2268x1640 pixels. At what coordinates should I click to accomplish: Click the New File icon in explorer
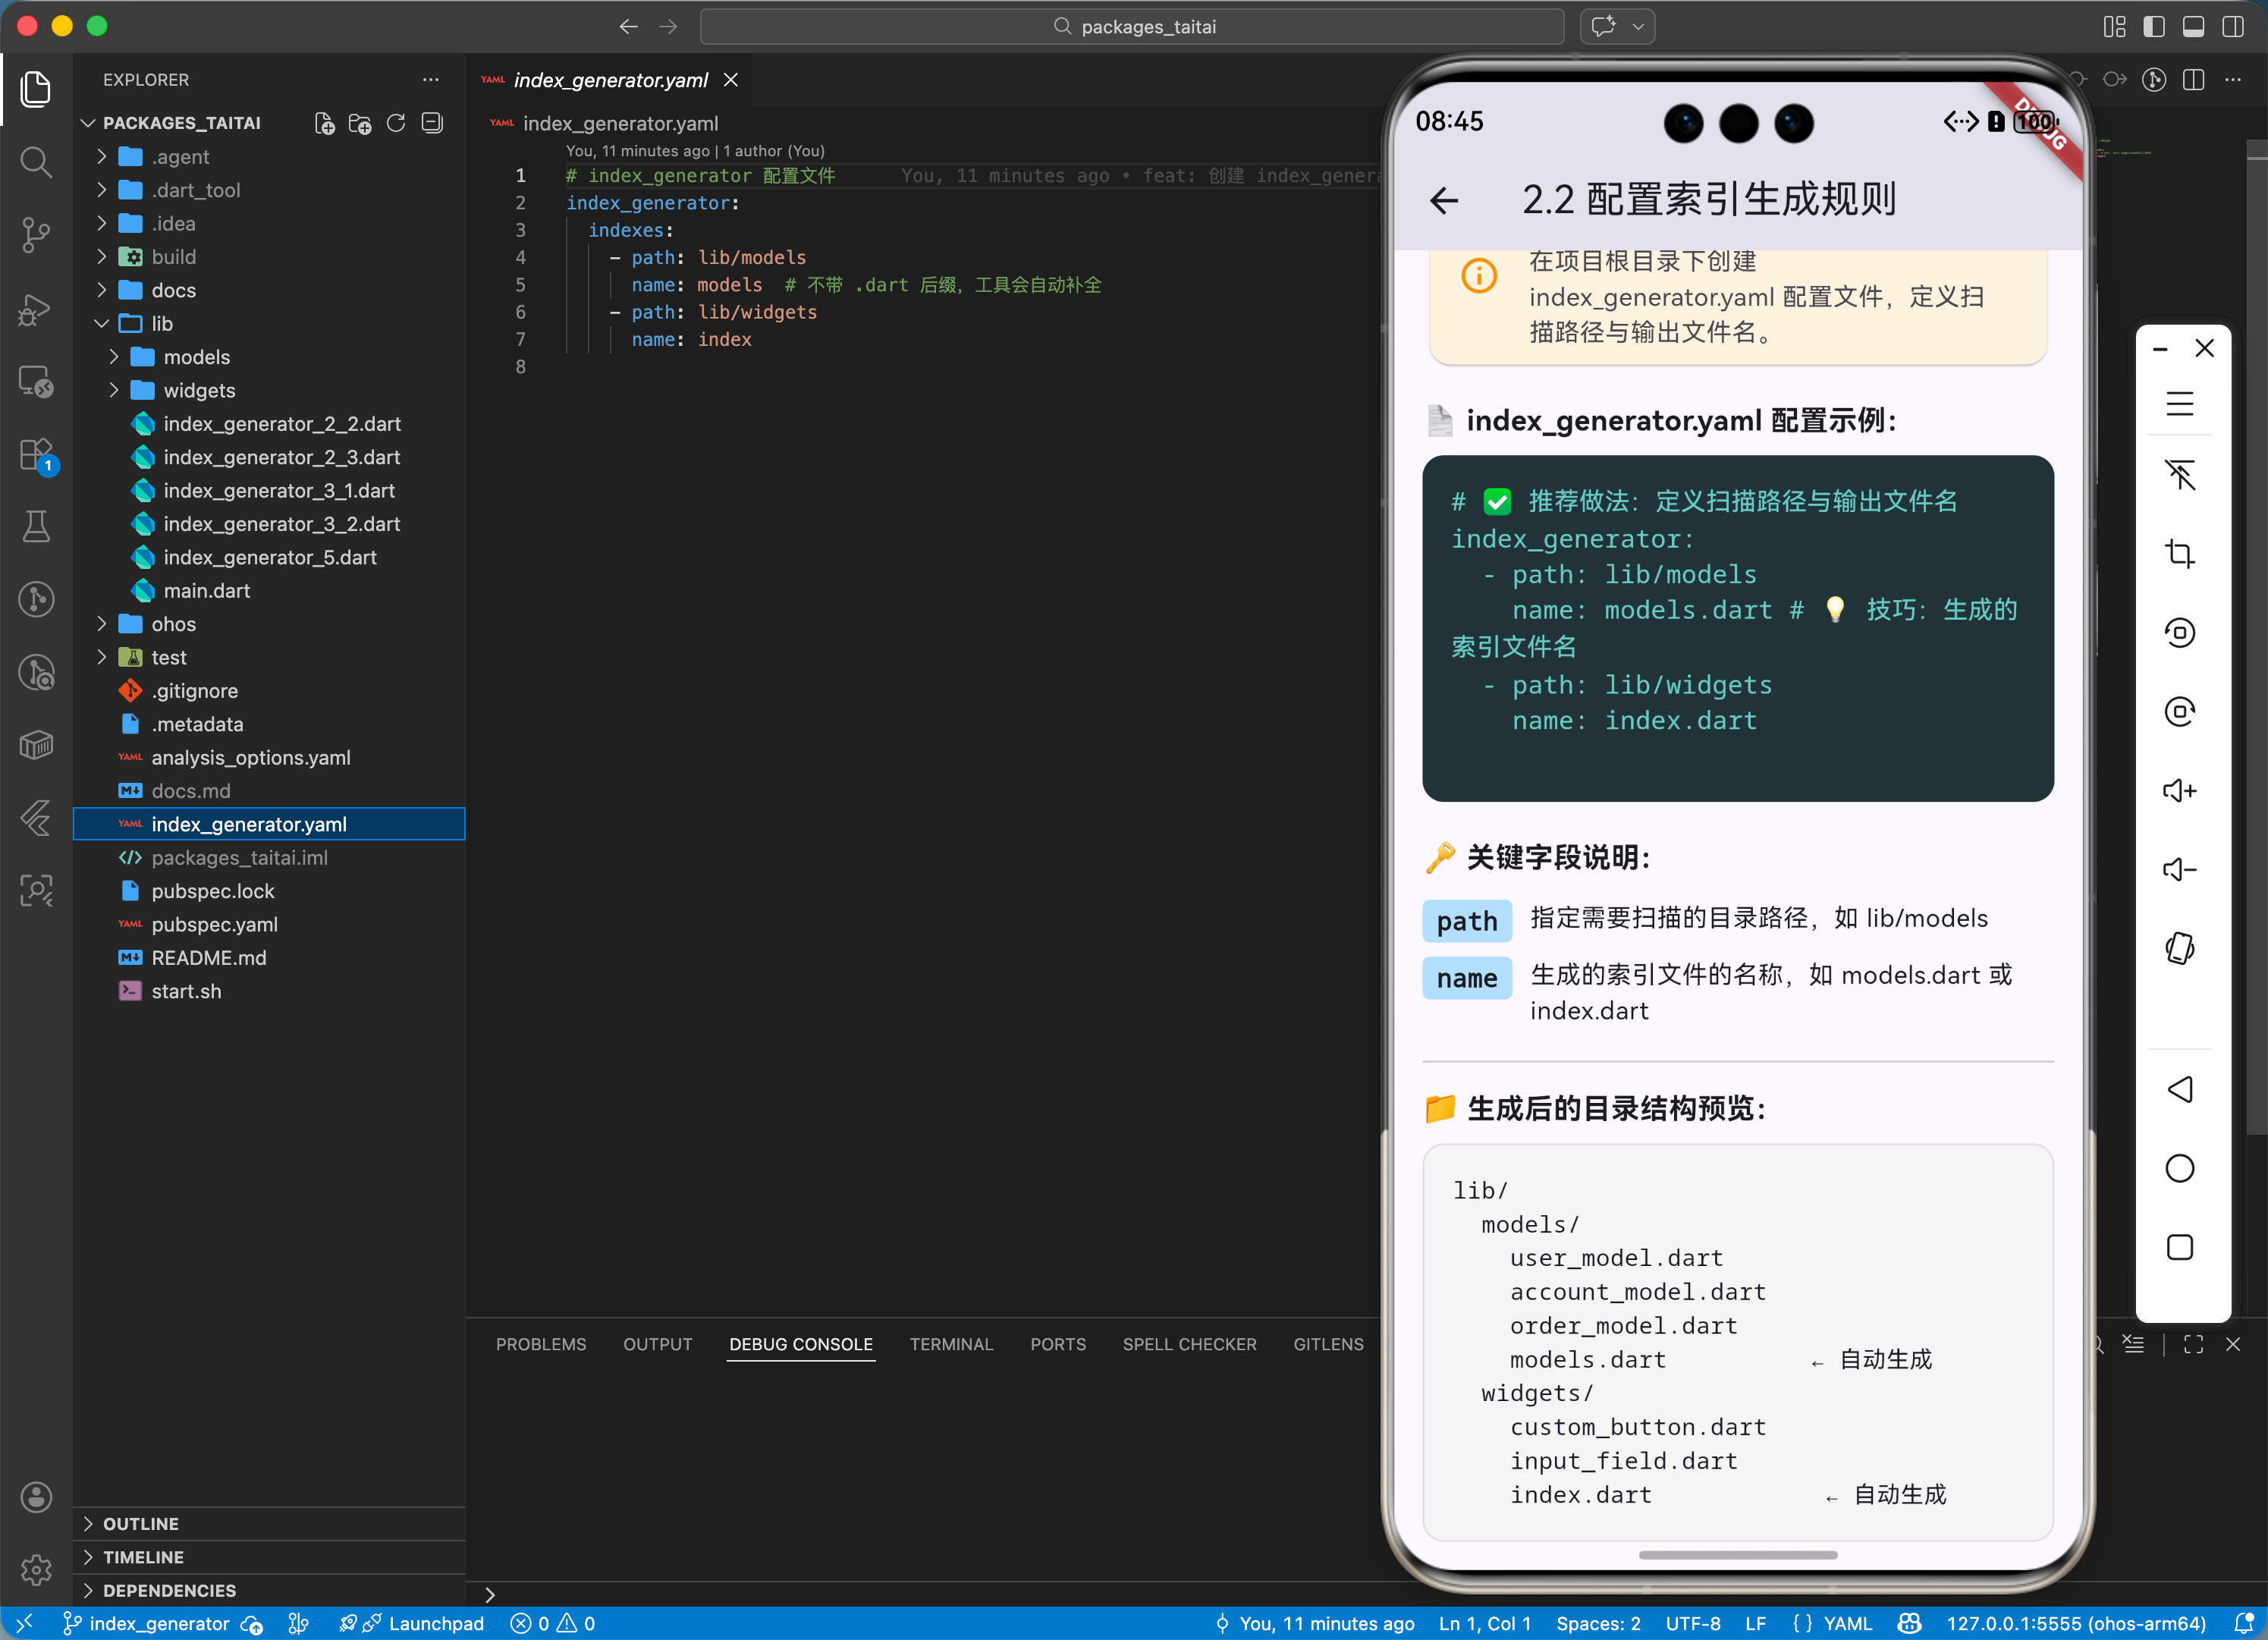coord(324,123)
